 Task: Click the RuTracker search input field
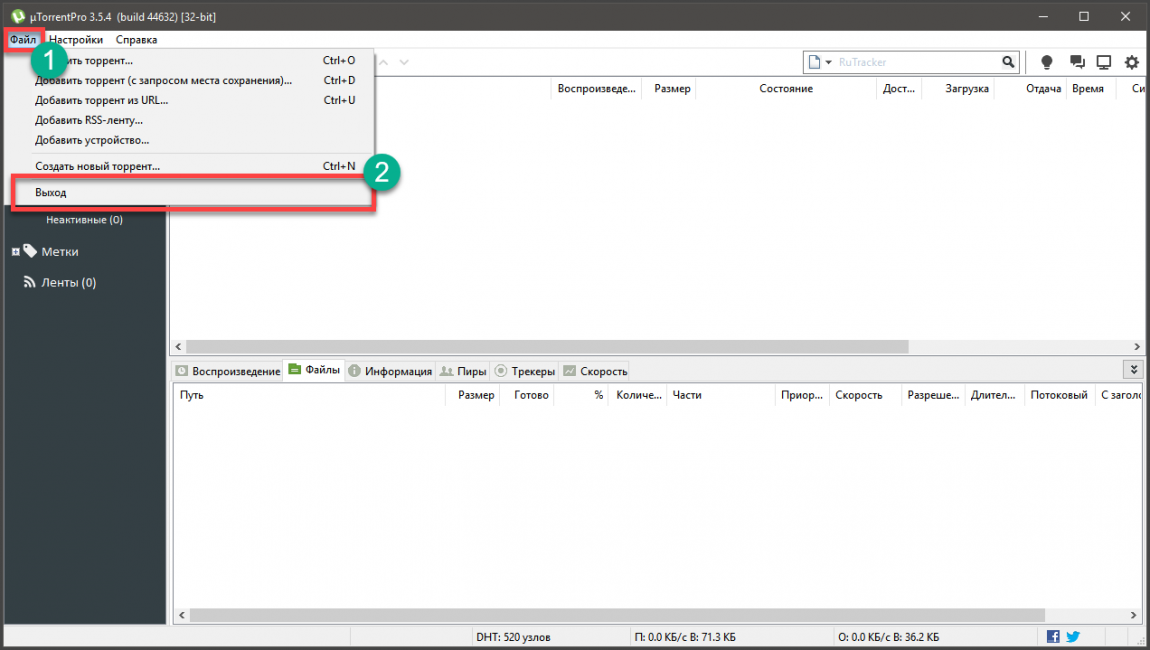[x=915, y=62]
